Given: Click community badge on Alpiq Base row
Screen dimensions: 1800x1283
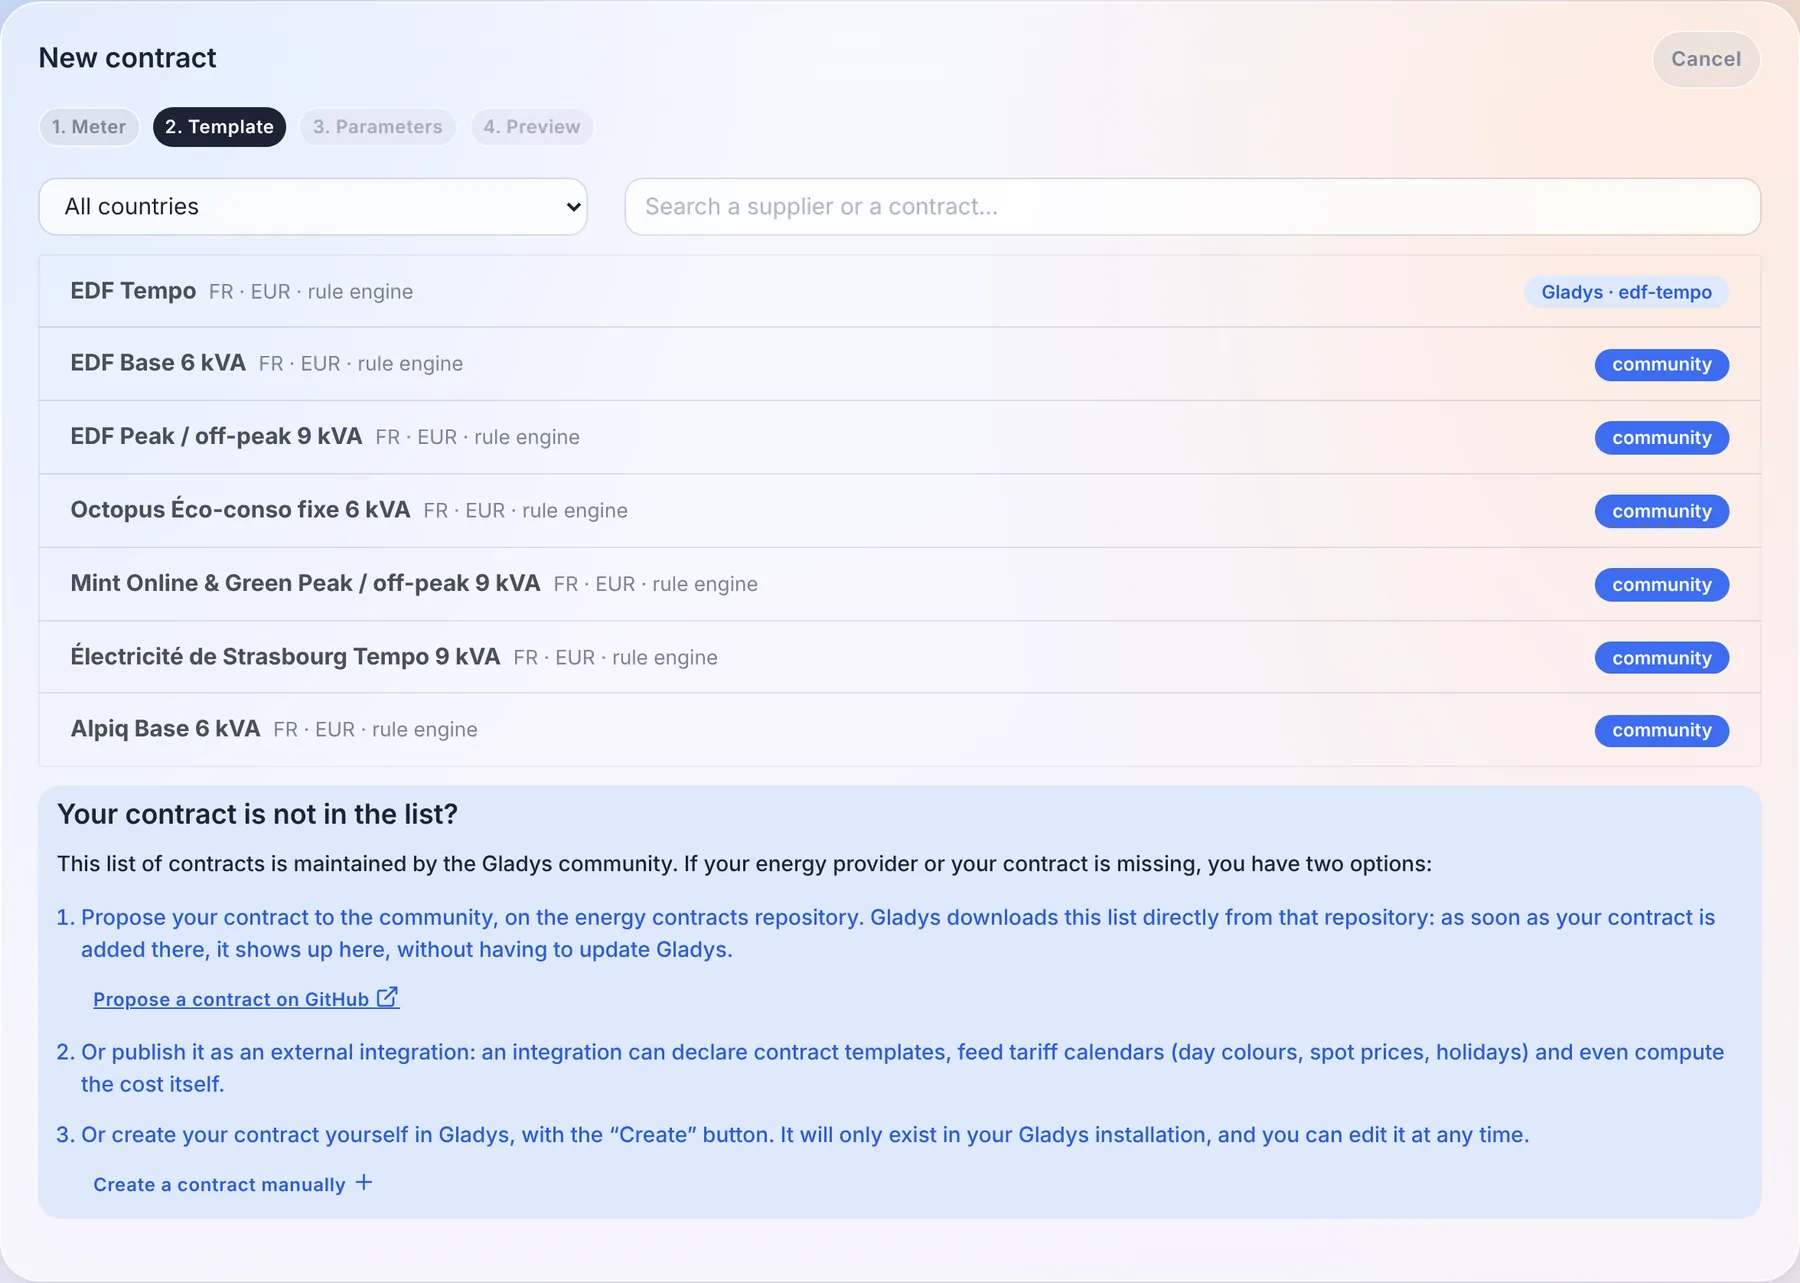Looking at the screenshot, I should (x=1662, y=731).
